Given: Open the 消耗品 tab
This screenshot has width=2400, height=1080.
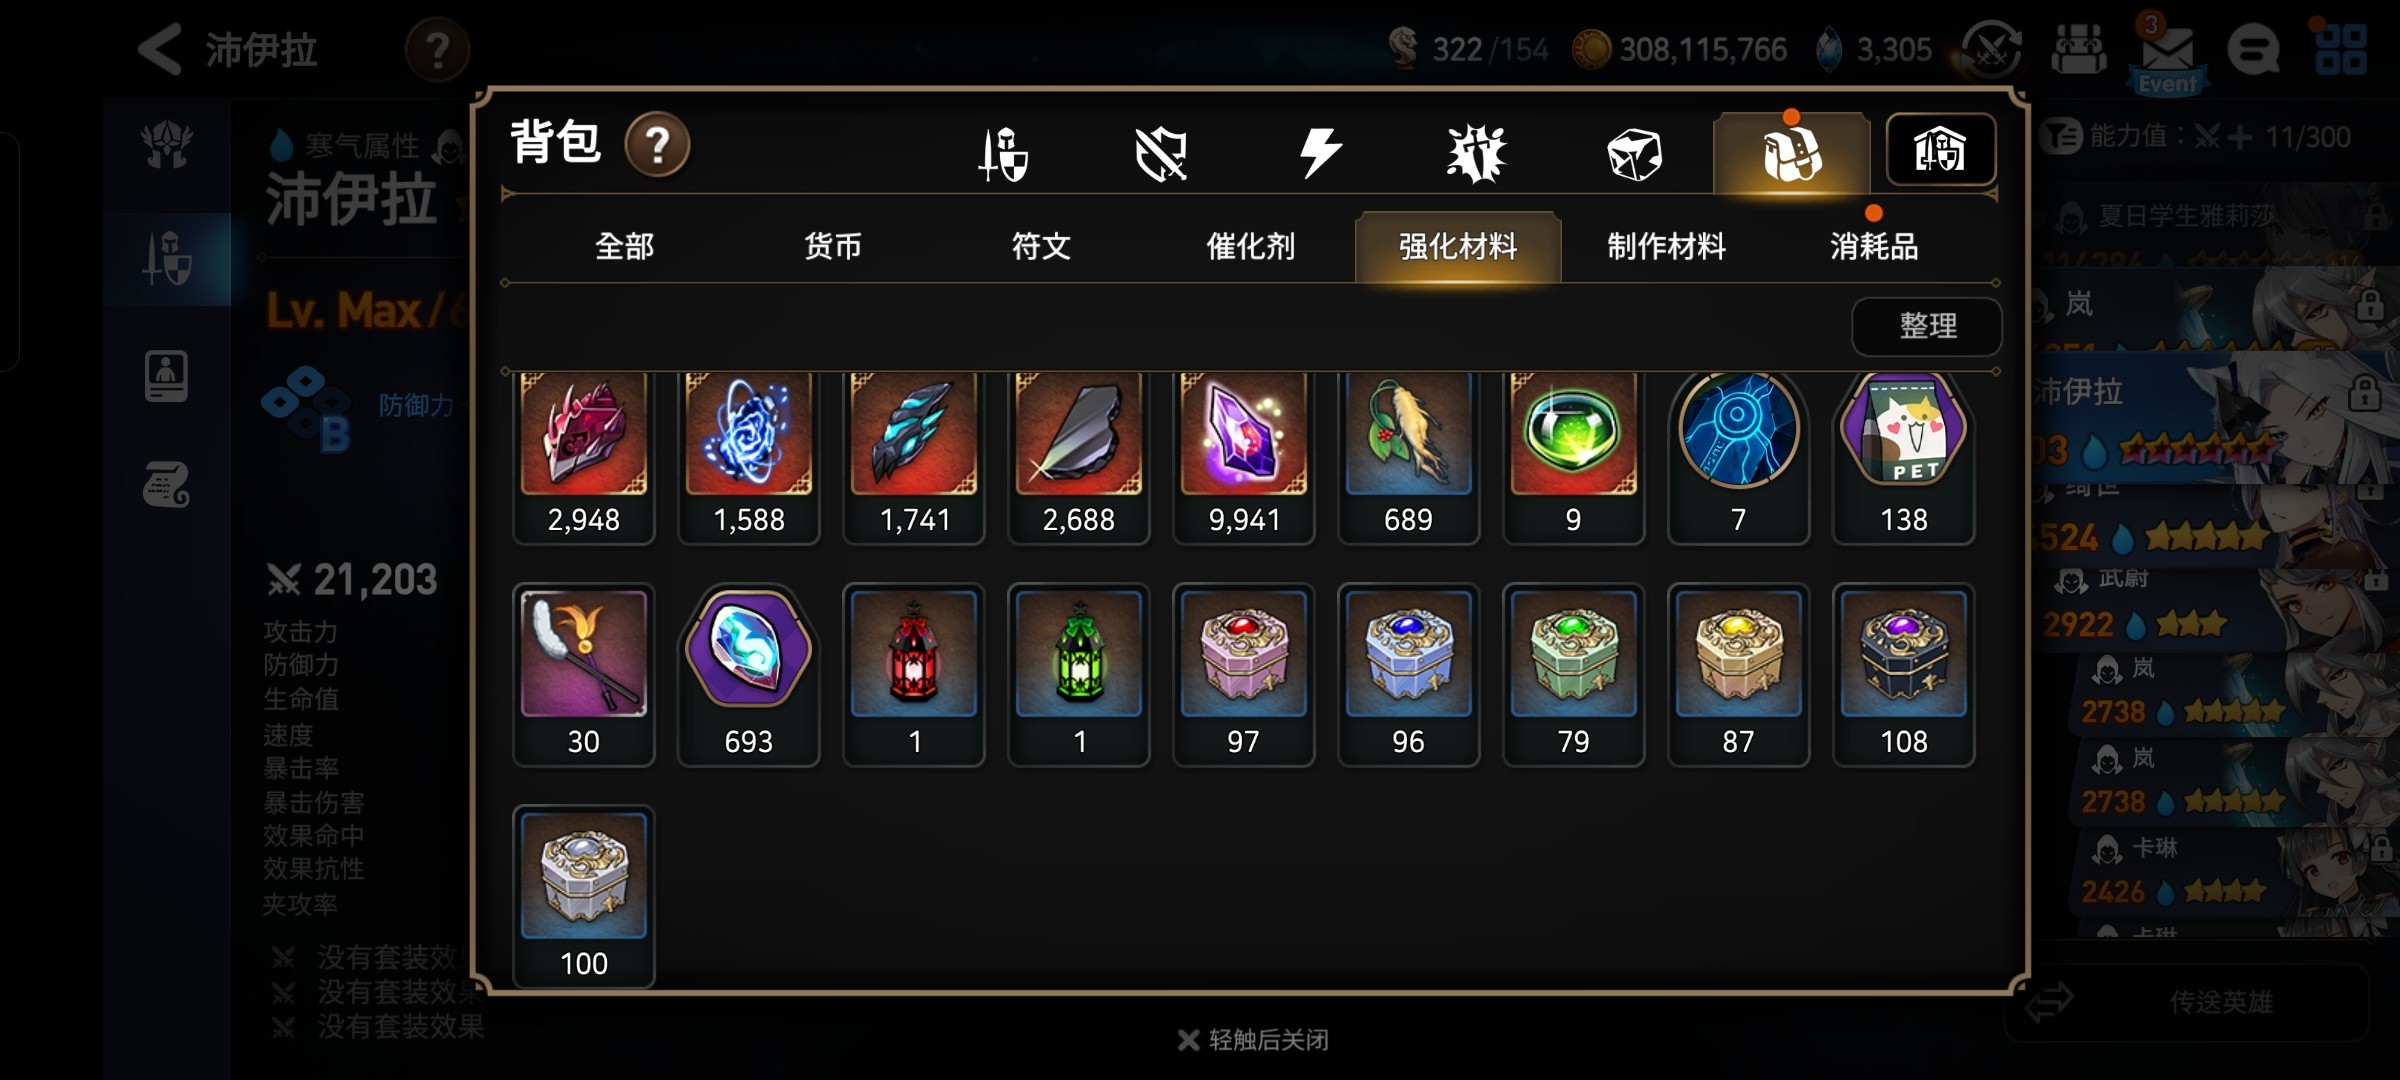Looking at the screenshot, I should pos(1874,246).
